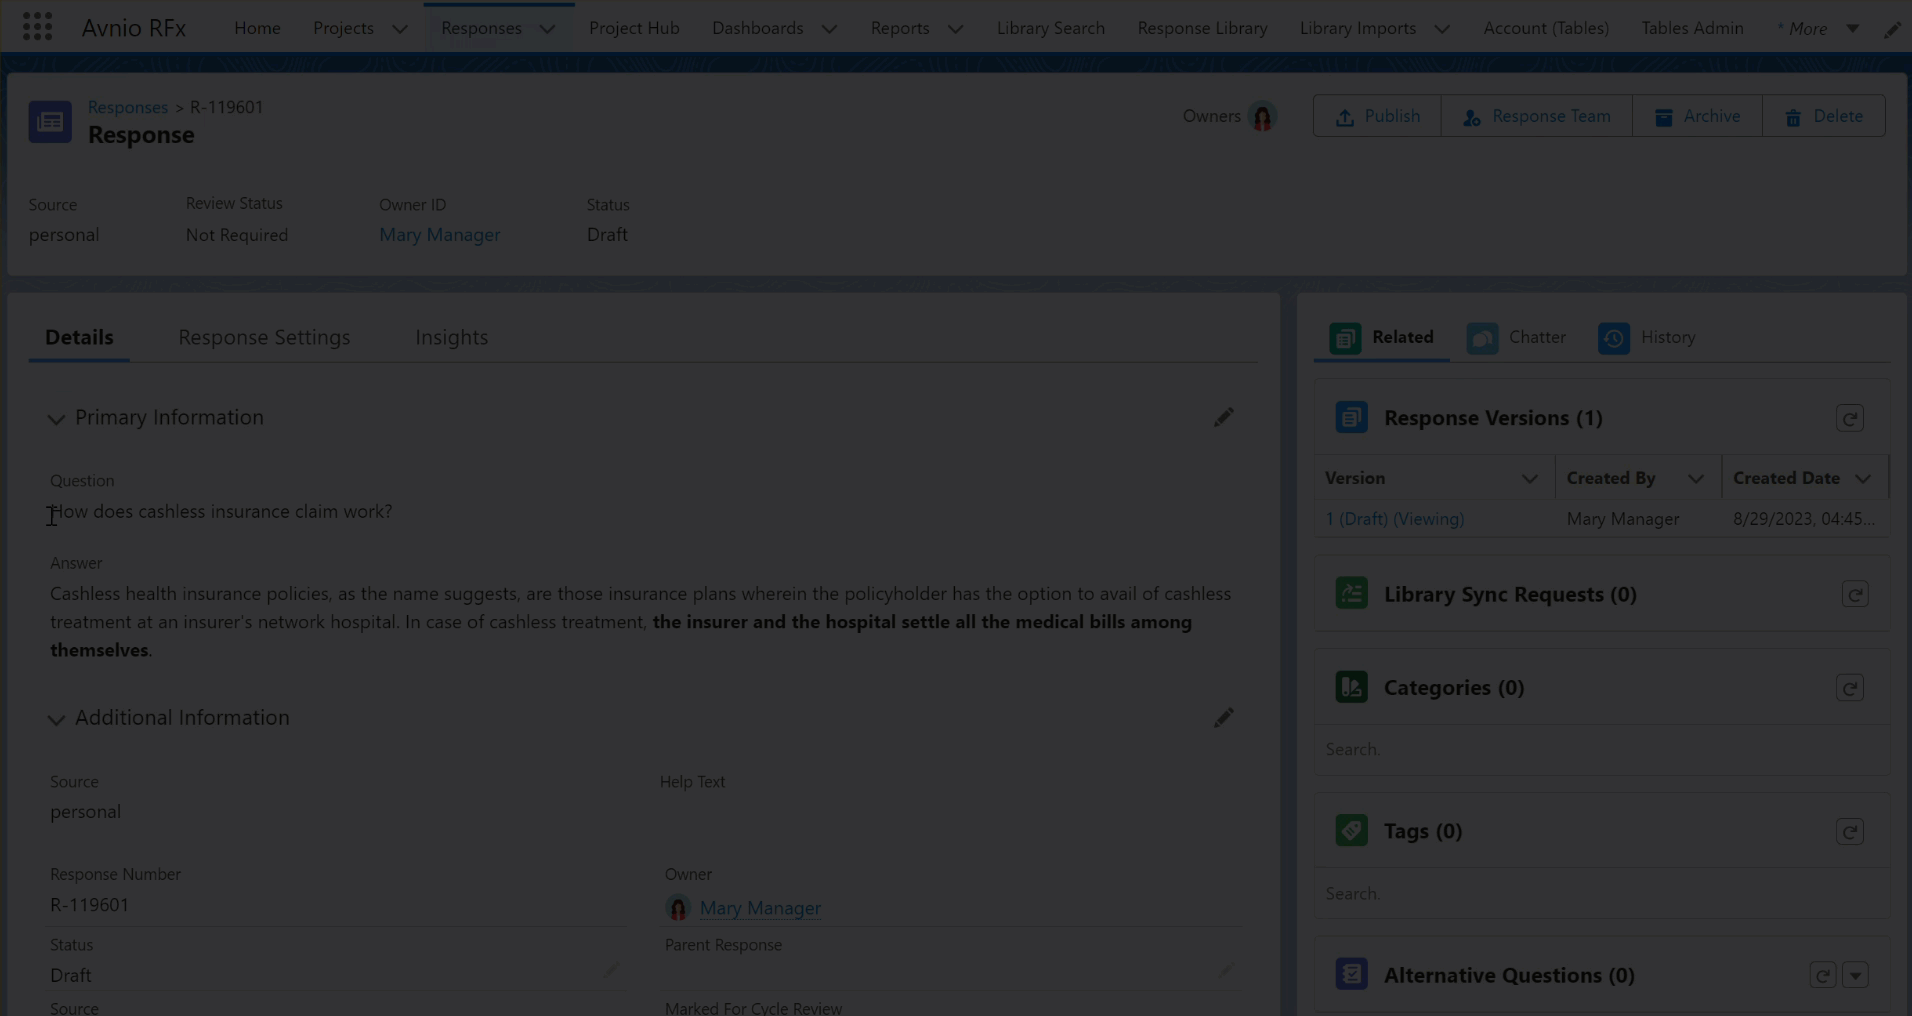The height and width of the screenshot is (1016, 1912).
Task: Switch to the Insights tab
Action: tap(452, 338)
